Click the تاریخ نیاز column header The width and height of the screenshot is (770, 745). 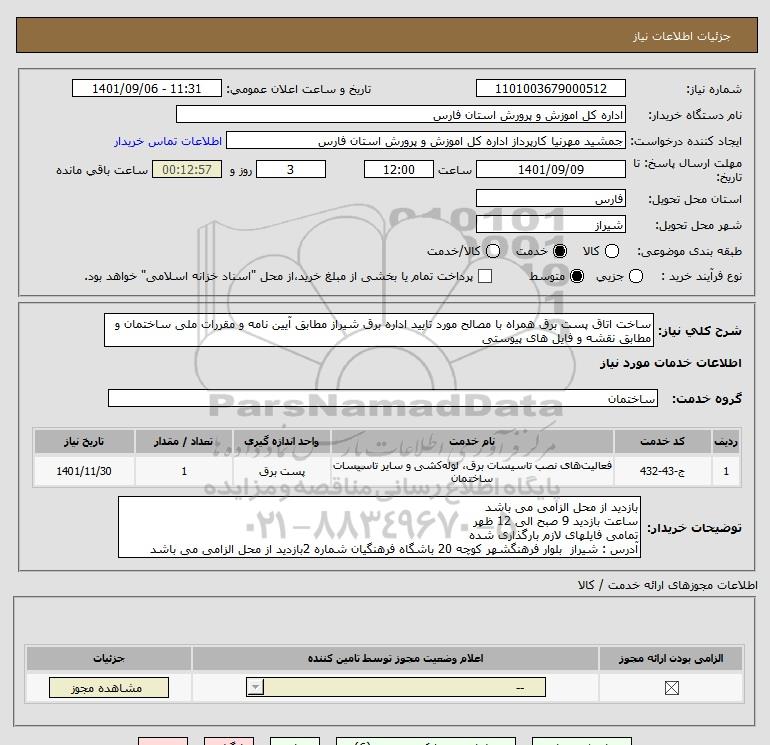[x=84, y=441]
